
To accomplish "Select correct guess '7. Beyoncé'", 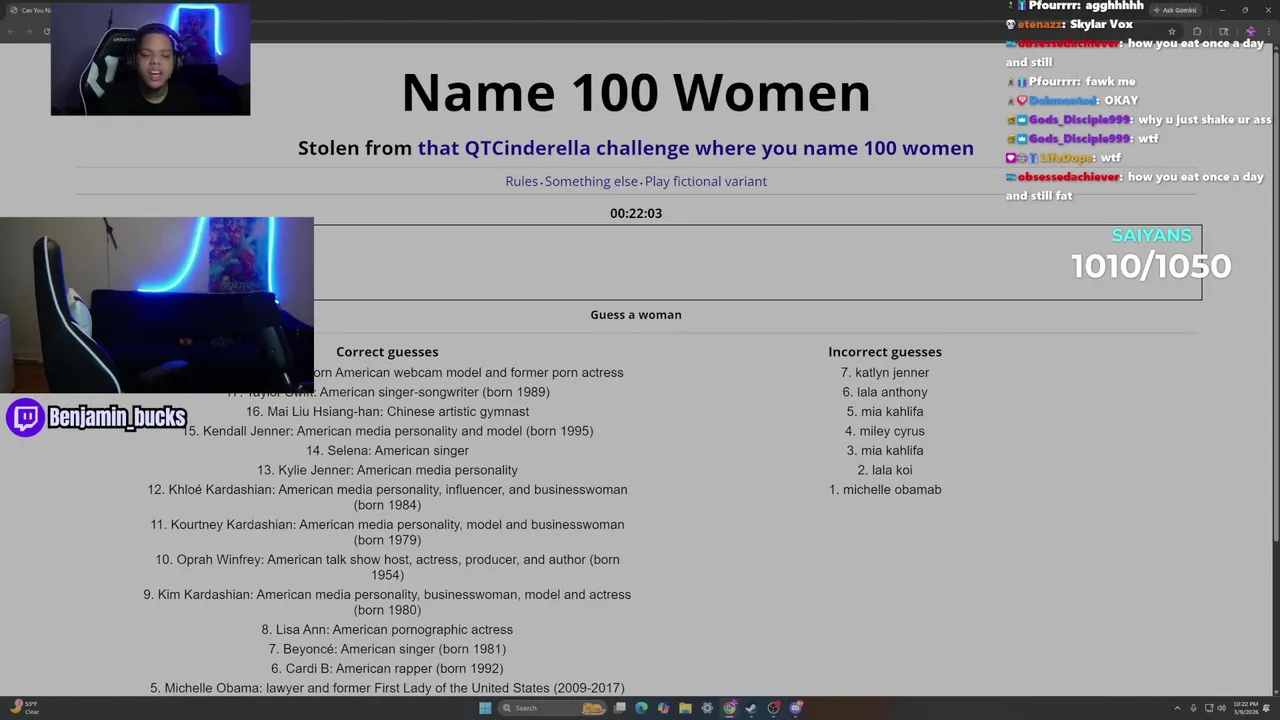I will 387,649.
